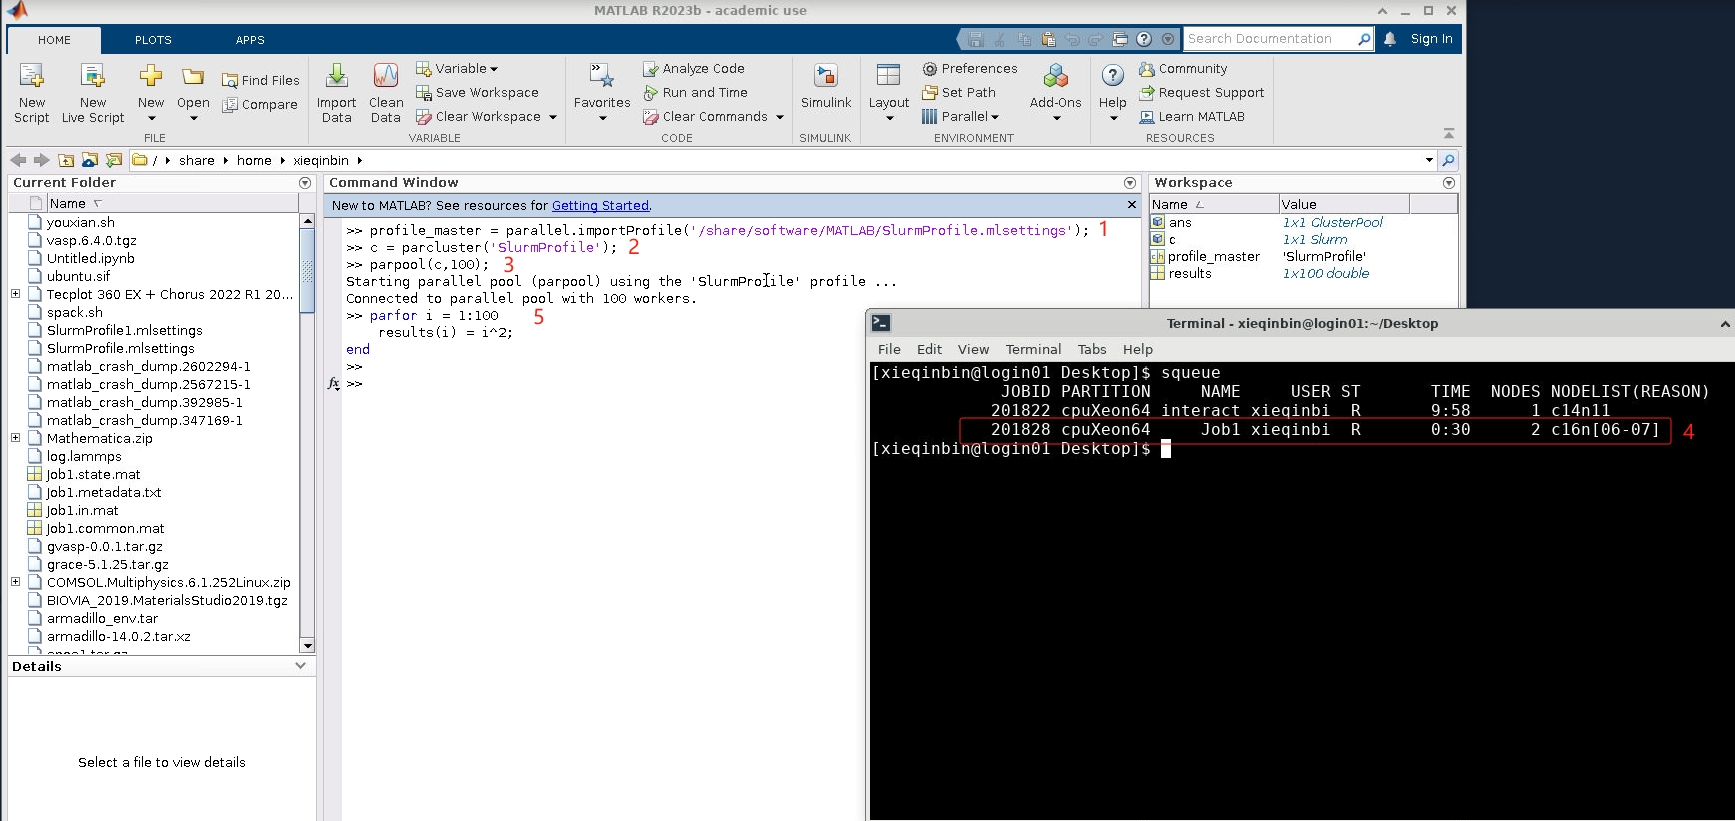Open Add-Ons icon
1735x821 pixels.
click(x=1056, y=77)
